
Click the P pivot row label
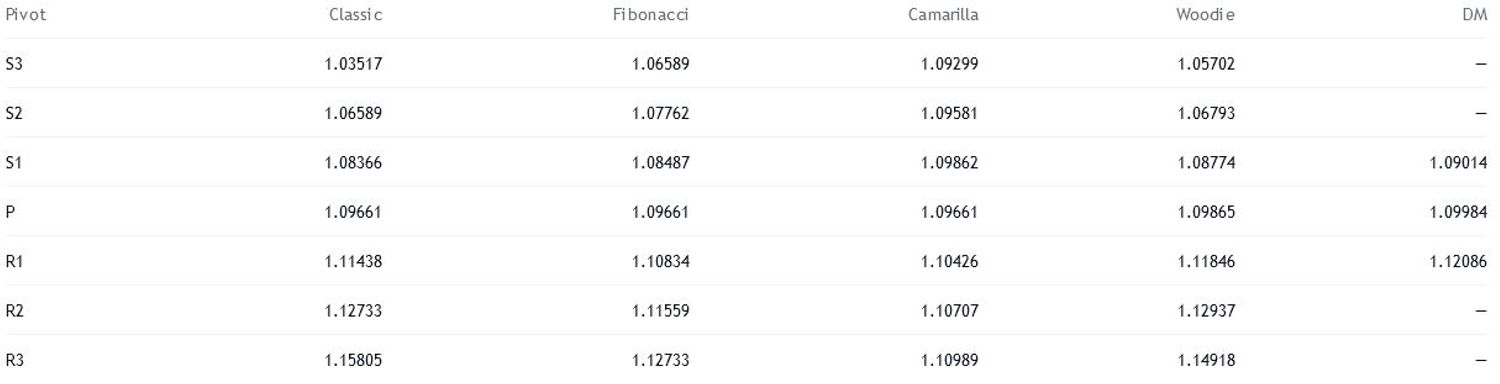pyautogui.click(x=10, y=212)
